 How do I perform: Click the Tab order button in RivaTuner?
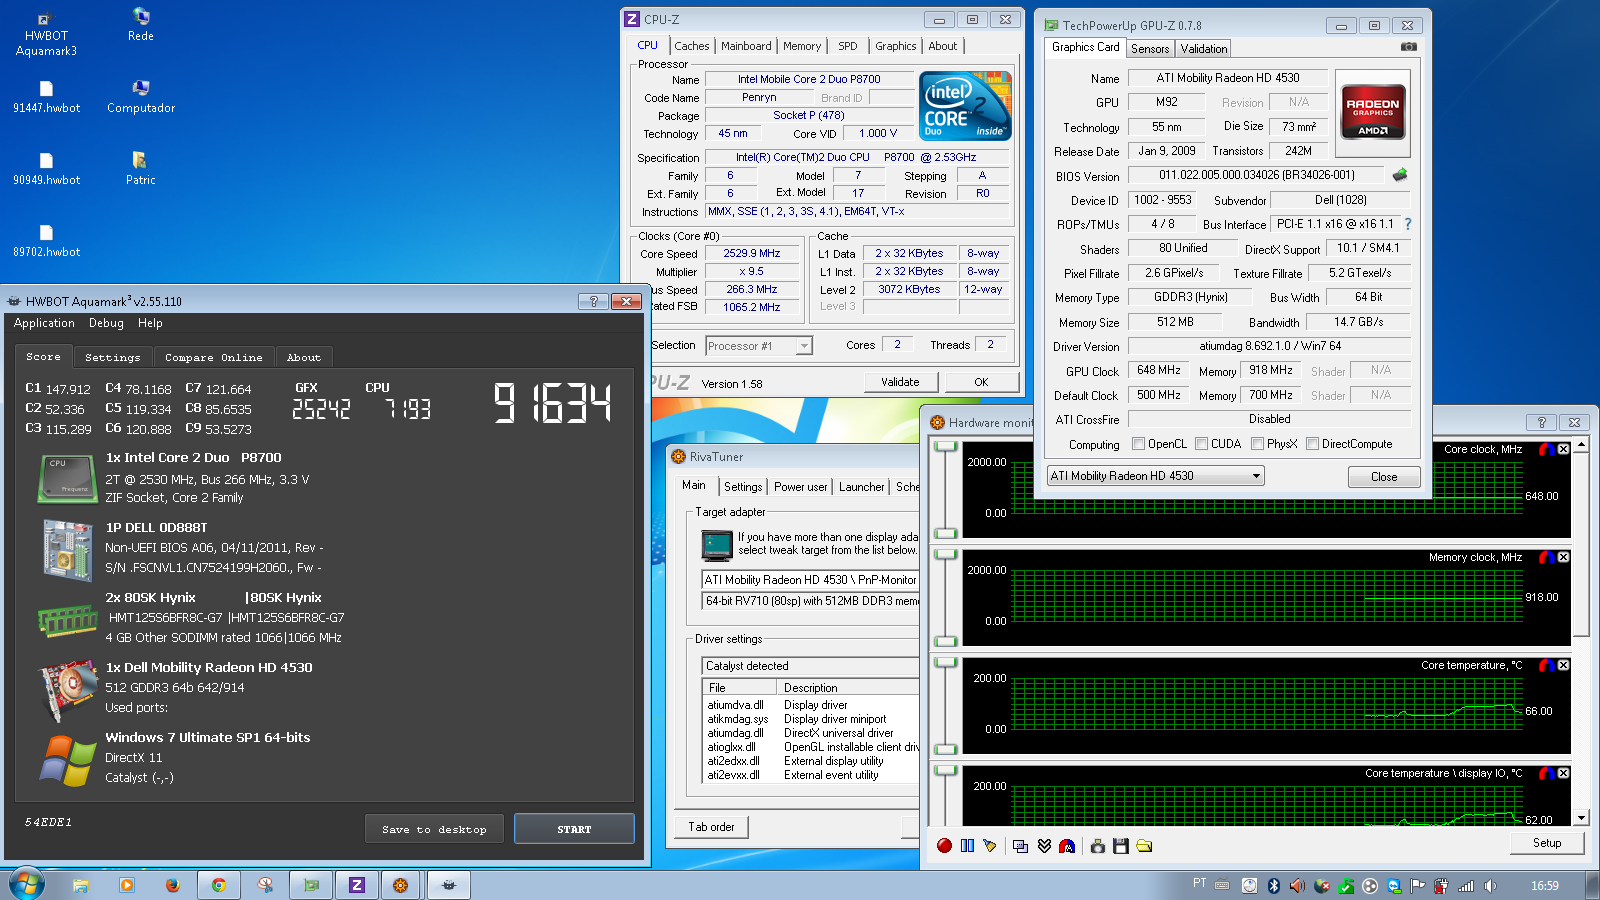[x=711, y=827]
